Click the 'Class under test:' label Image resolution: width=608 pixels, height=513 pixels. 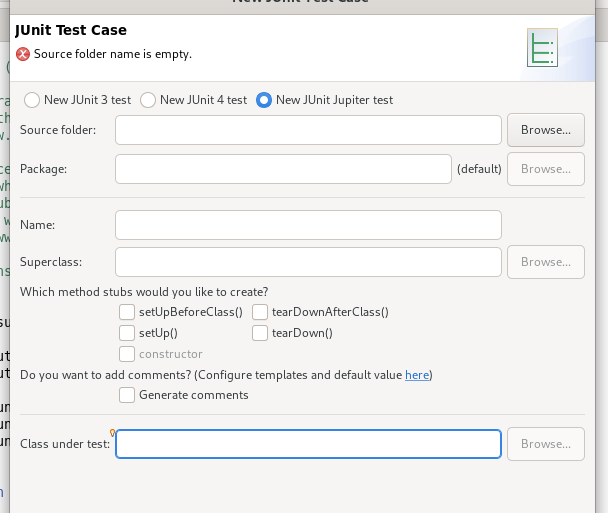pyautogui.click(x=65, y=444)
